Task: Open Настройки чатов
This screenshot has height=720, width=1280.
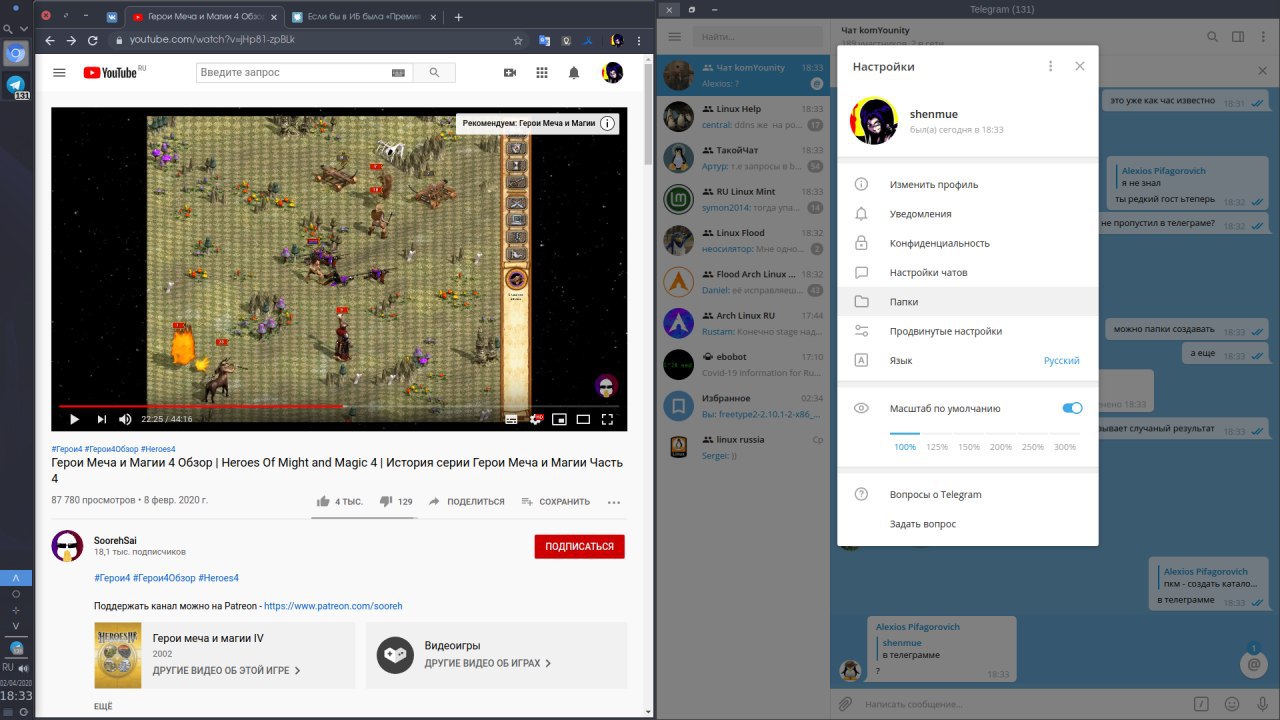Action: coord(967,272)
